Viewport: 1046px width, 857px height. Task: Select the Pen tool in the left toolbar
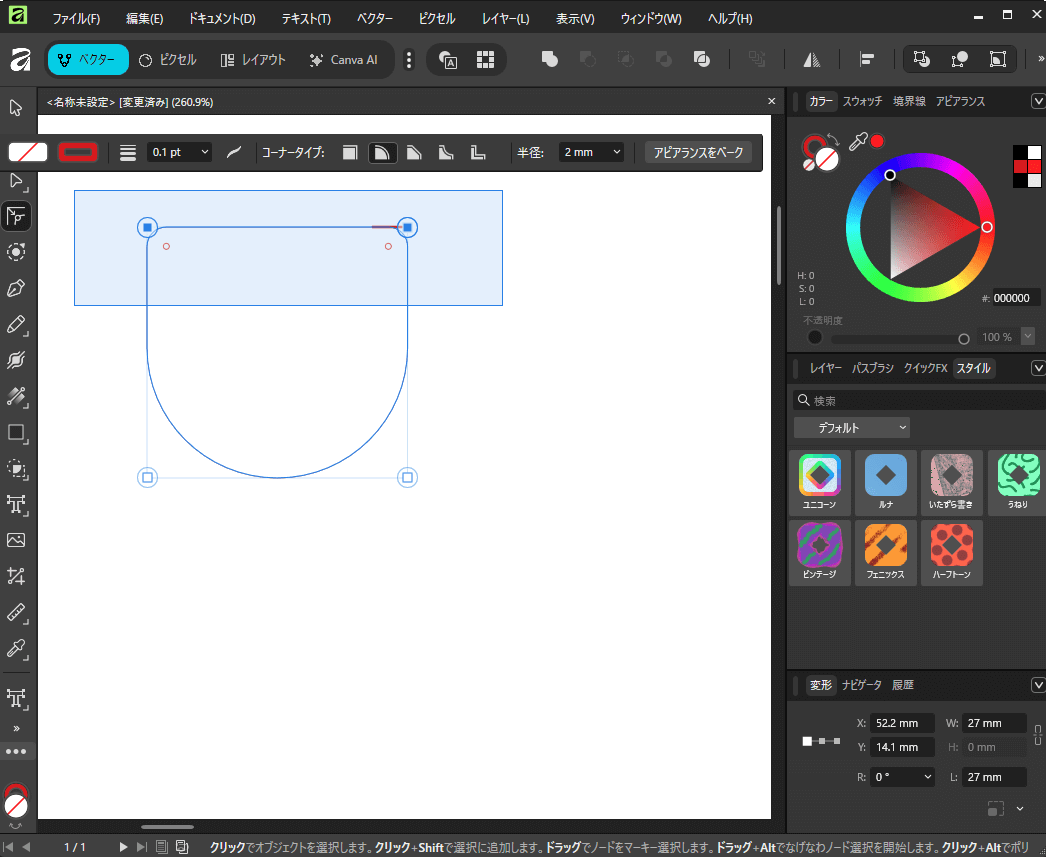[x=16, y=288]
